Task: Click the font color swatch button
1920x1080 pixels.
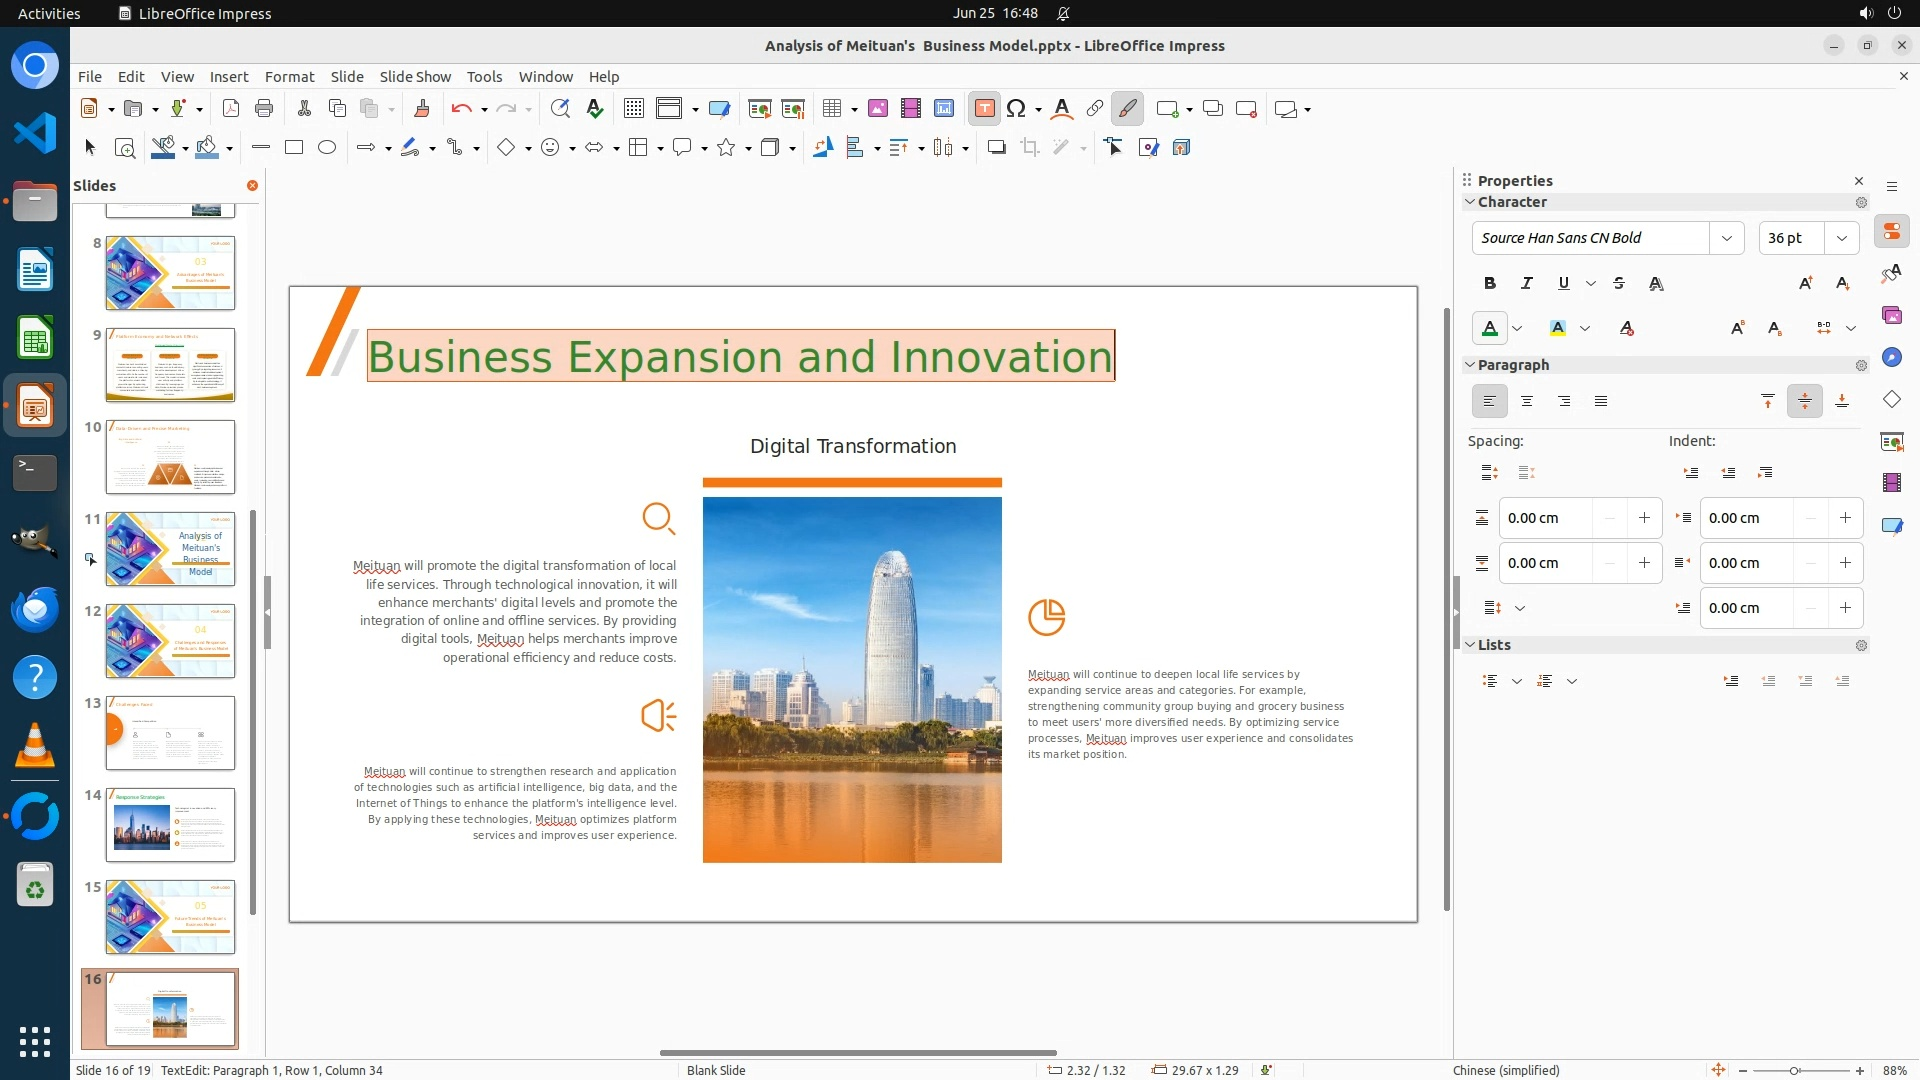Action: tap(1490, 328)
